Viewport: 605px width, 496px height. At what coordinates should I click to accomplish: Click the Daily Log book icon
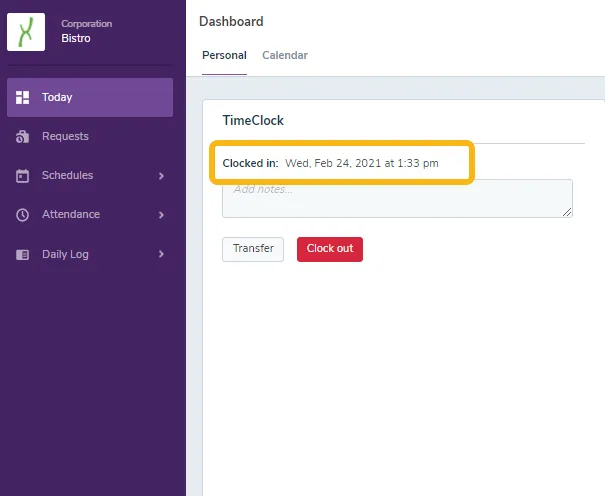[x=22, y=255]
